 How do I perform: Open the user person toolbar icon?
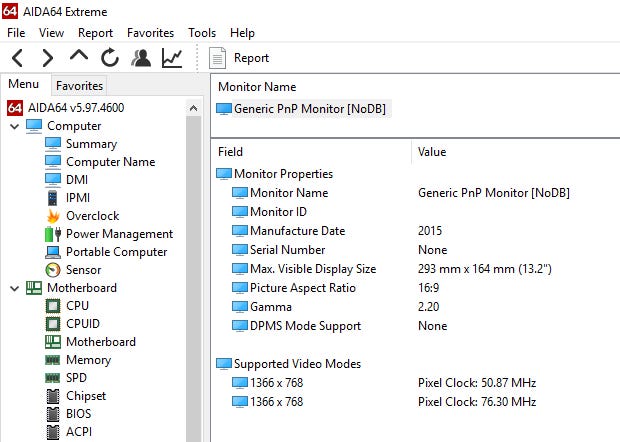tap(141, 58)
